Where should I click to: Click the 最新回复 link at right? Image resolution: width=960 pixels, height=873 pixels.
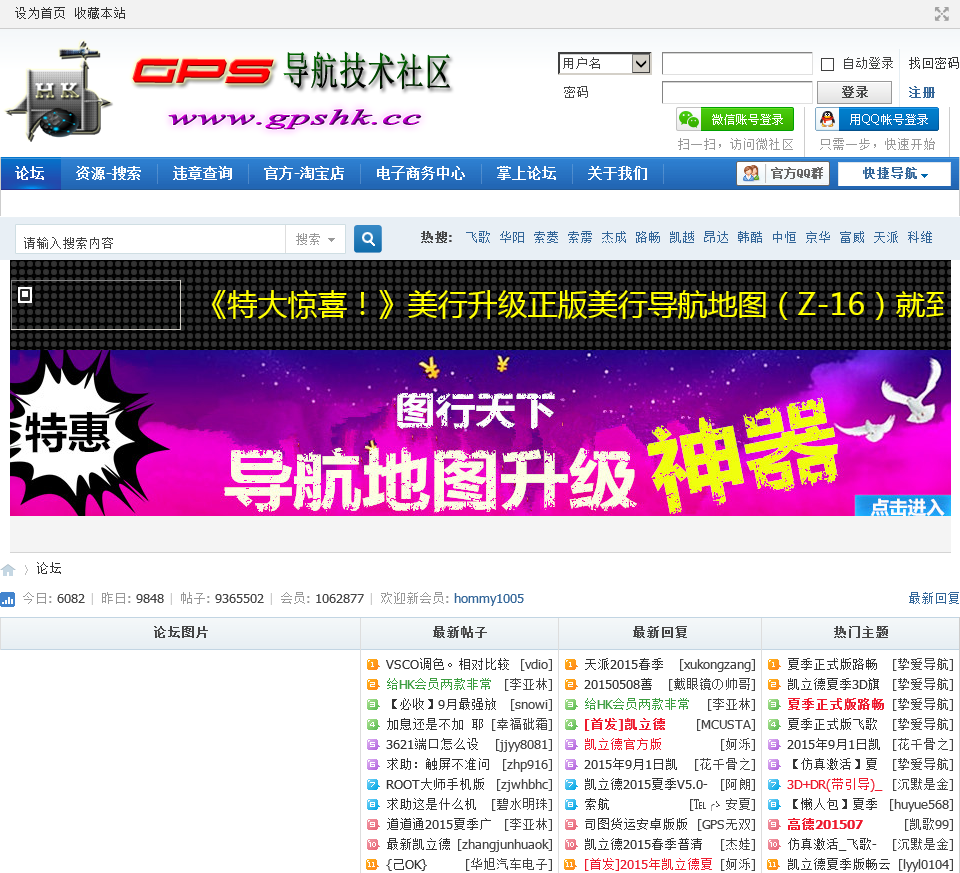pos(934,599)
